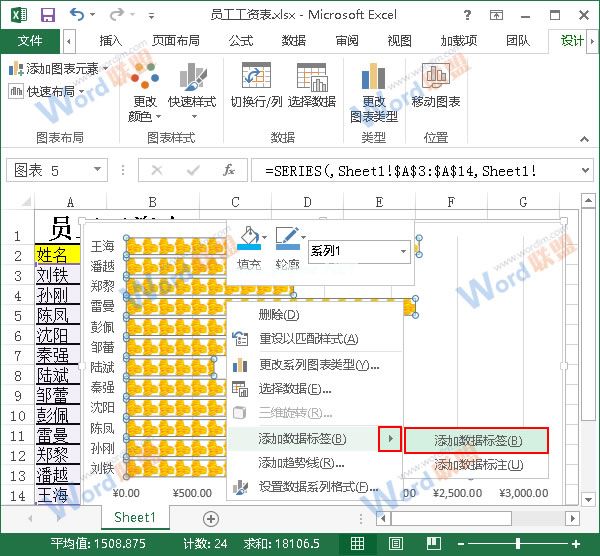Image resolution: width=600 pixels, height=556 pixels.
Task: Click the Name Box showing 图表 5
Action: point(60,171)
